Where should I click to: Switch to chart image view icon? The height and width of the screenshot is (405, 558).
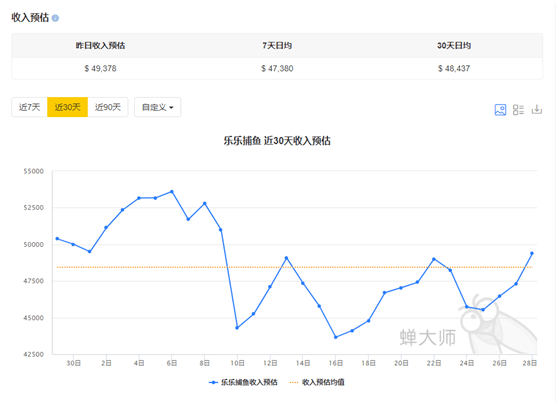point(500,110)
